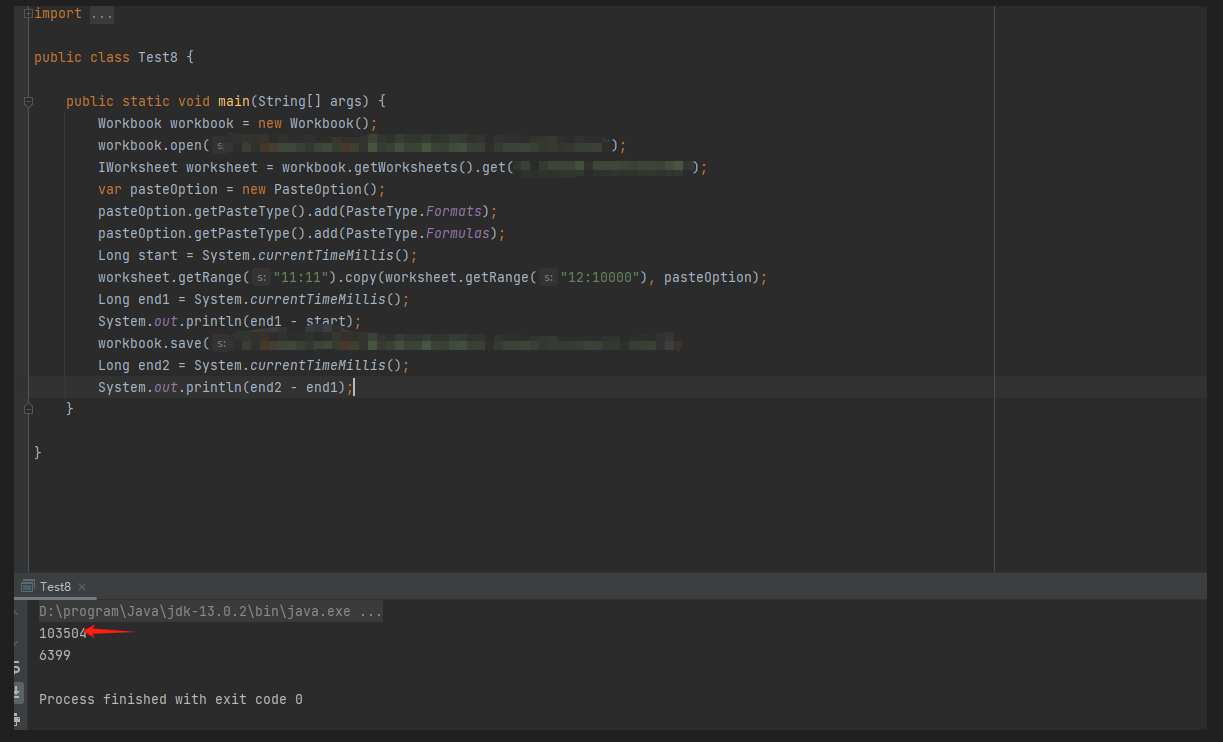Click the console output value 6399
Image resolution: width=1223 pixels, height=742 pixels.
[55, 655]
